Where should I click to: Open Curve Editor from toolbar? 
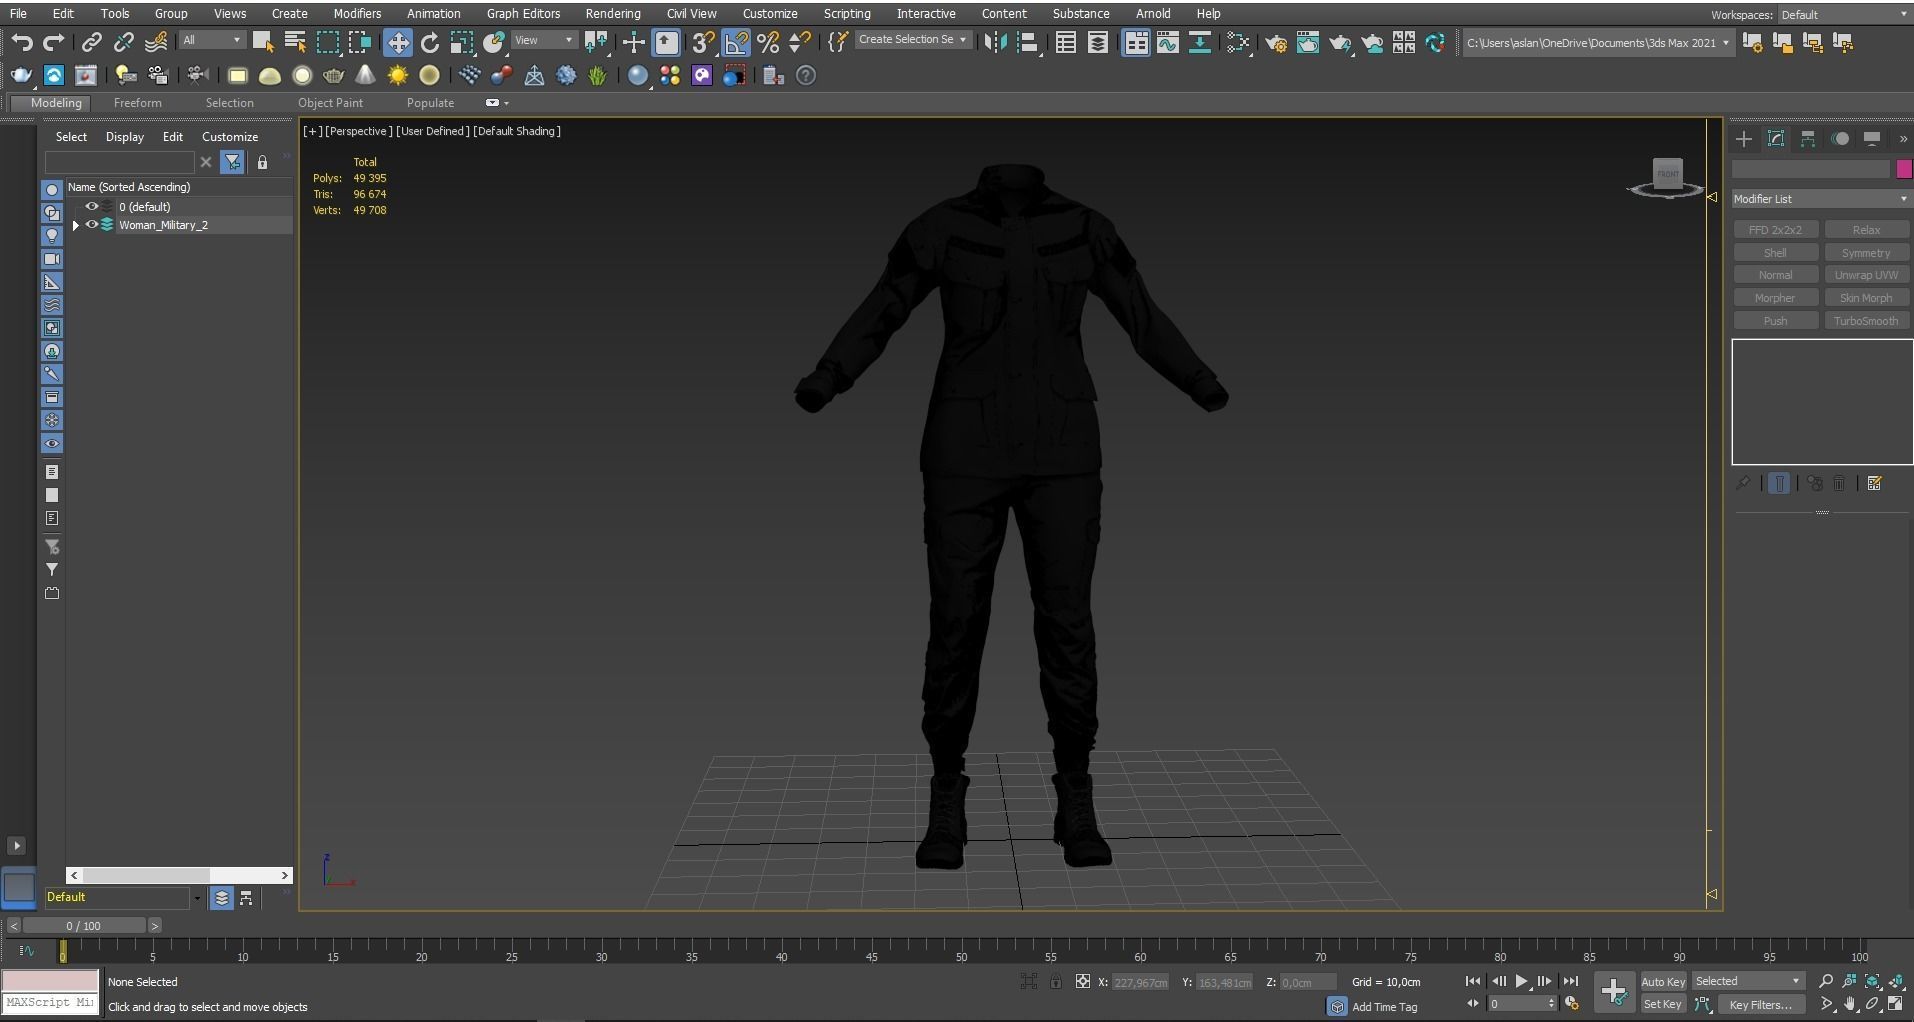[1168, 42]
